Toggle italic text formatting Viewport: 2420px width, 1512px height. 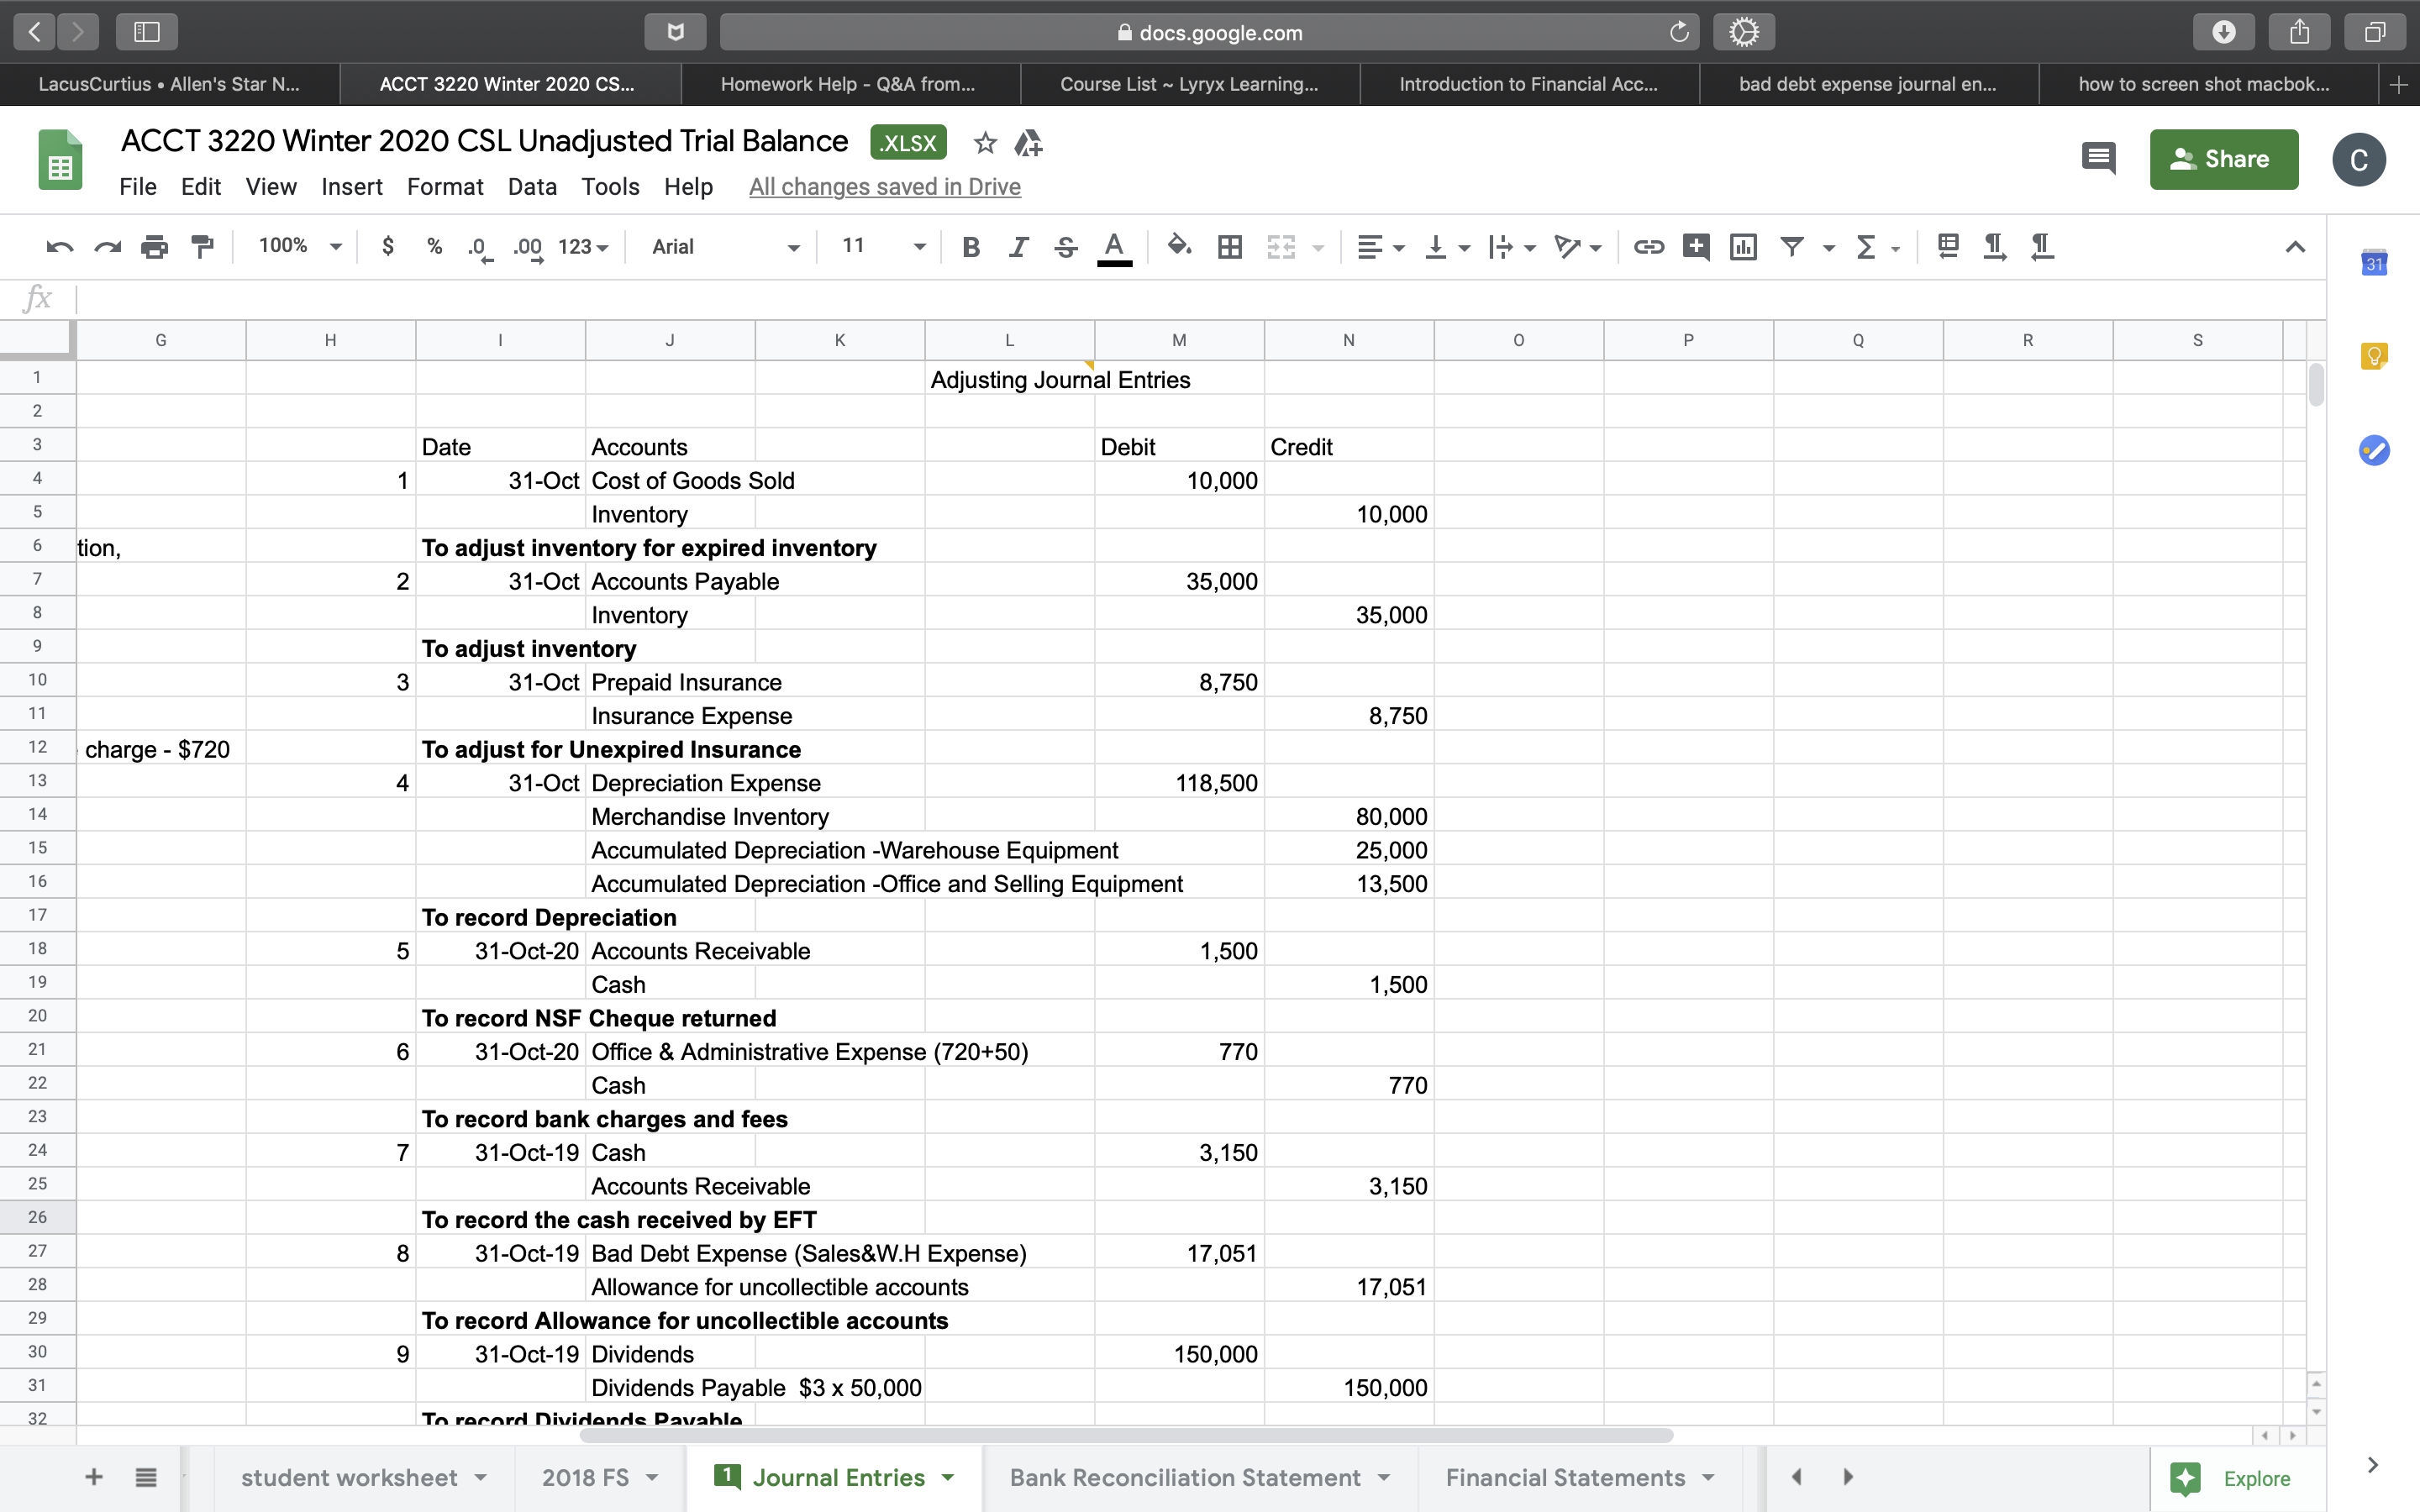click(x=1018, y=246)
